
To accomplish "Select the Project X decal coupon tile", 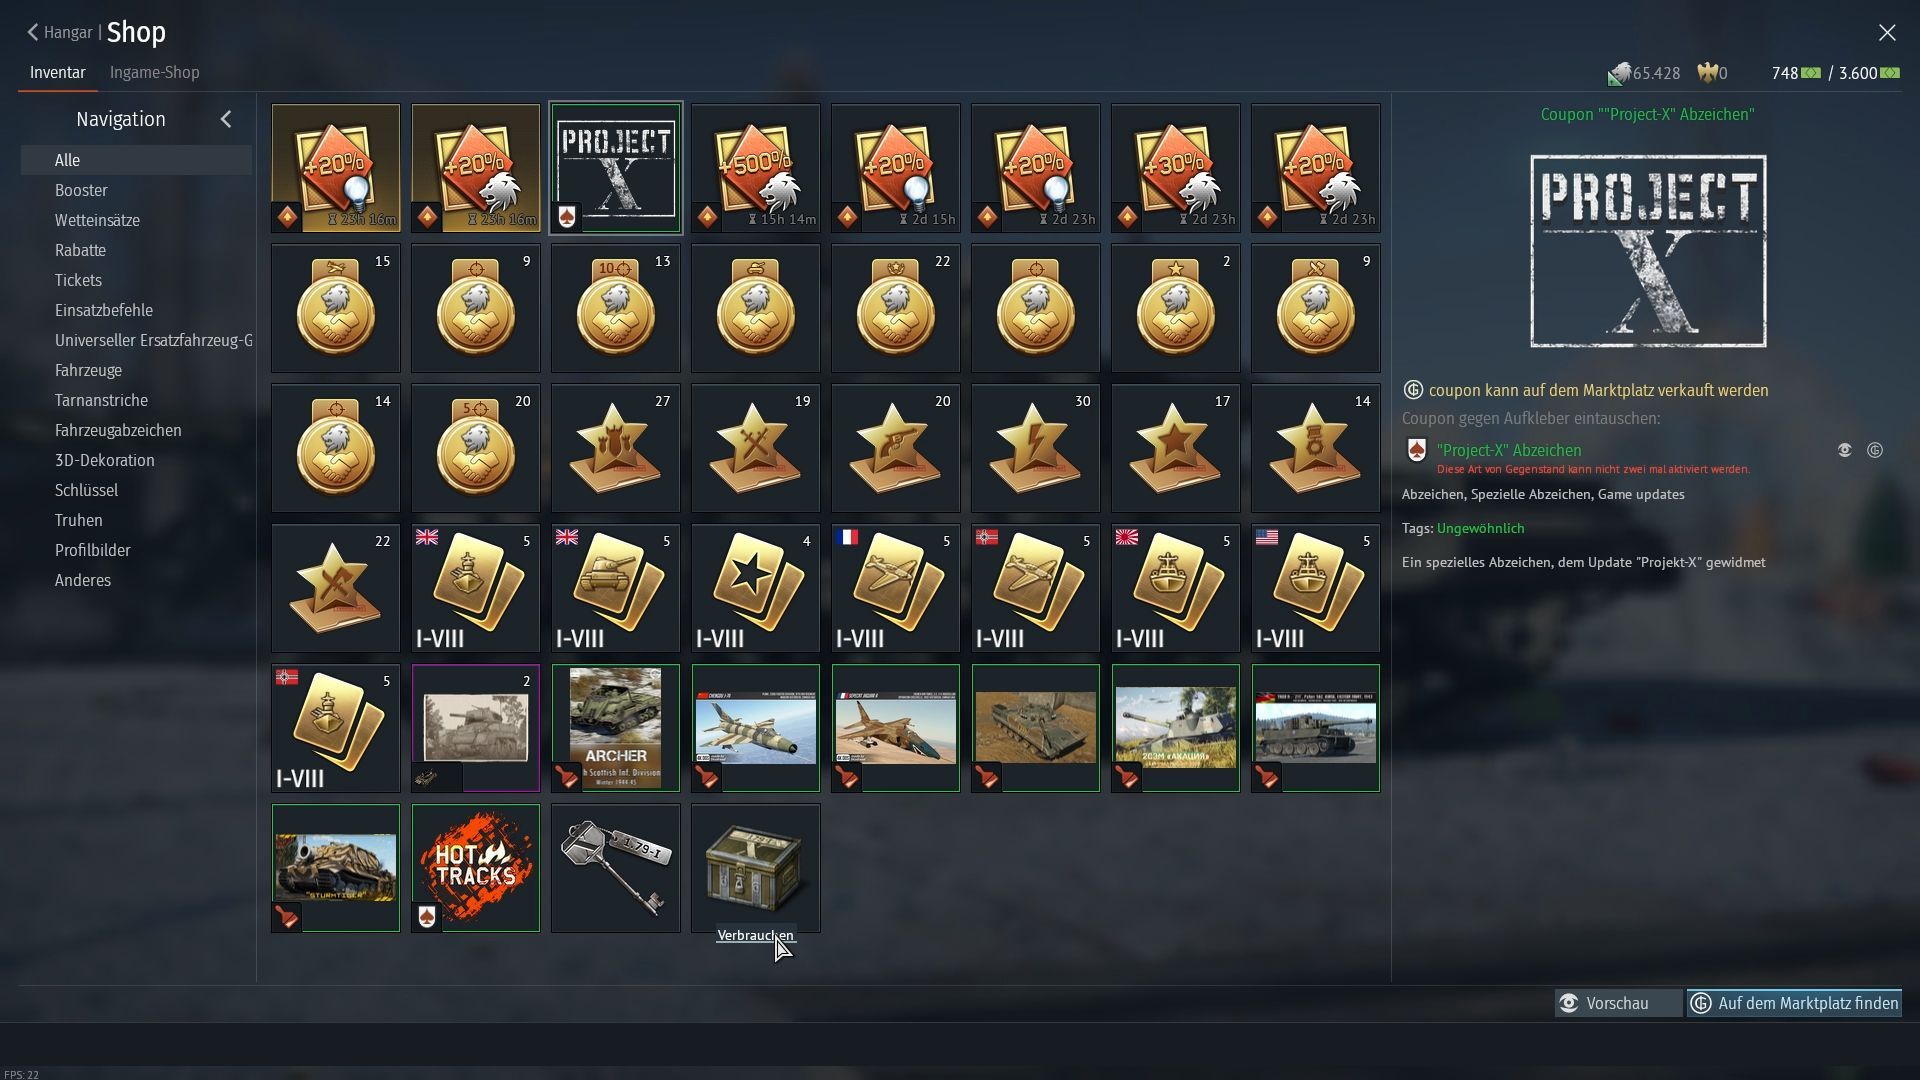I will (x=615, y=168).
